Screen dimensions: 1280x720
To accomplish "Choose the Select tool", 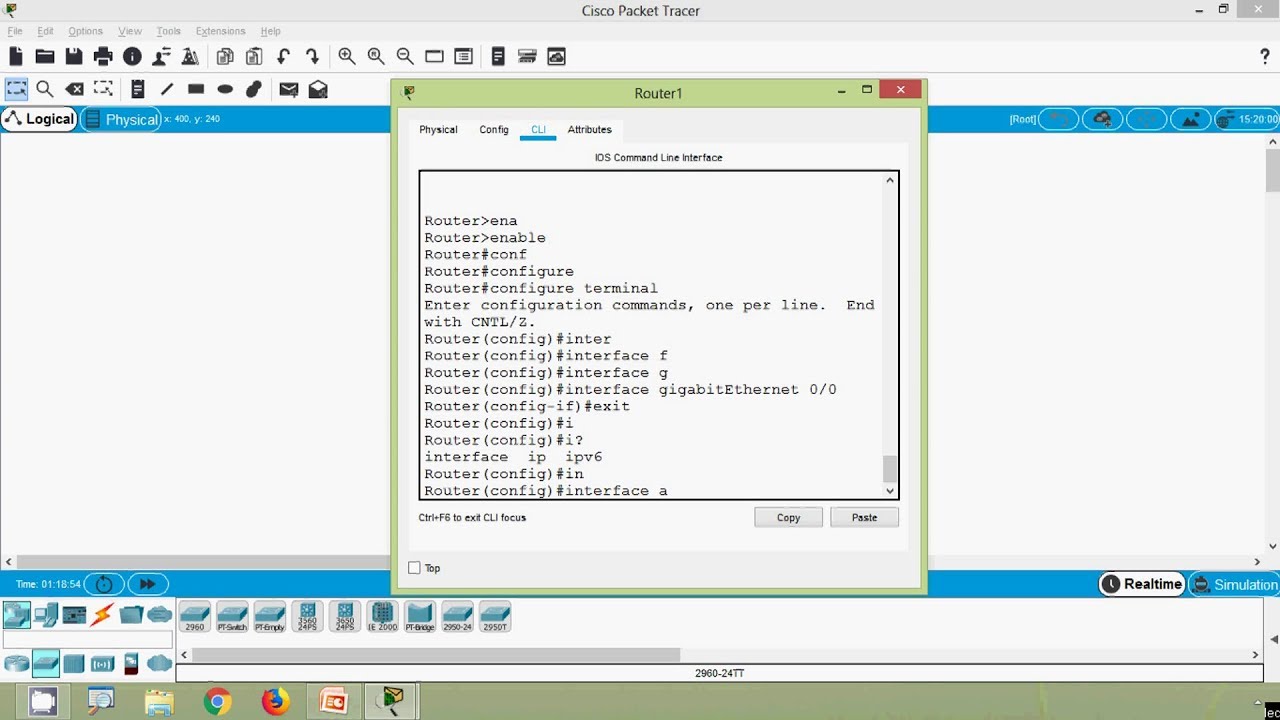I will 16,89.
